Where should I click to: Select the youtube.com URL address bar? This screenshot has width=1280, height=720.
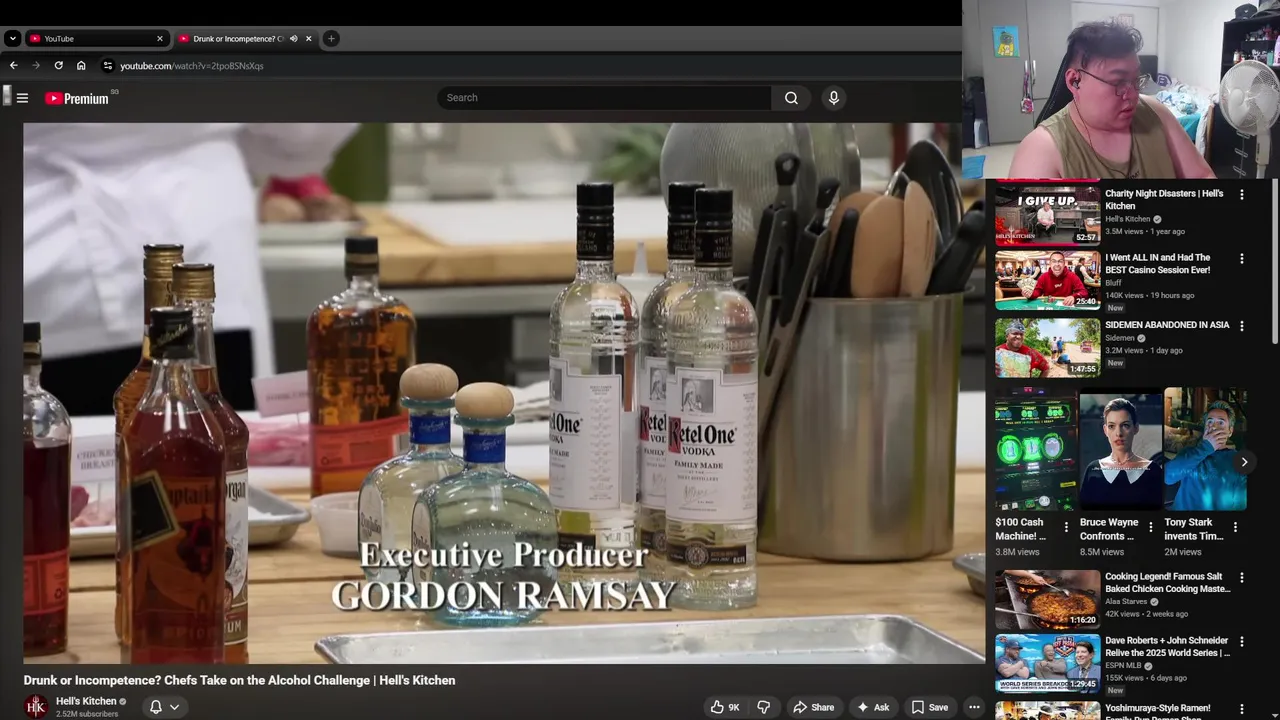pyautogui.click(x=192, y=66)
